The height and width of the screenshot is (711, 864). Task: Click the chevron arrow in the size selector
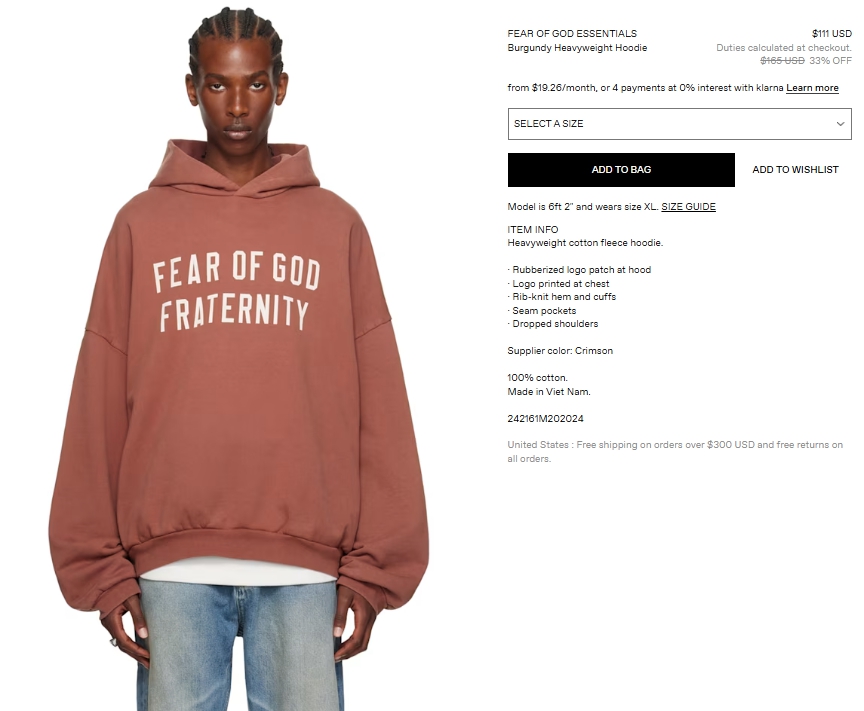tap(840, 124)
